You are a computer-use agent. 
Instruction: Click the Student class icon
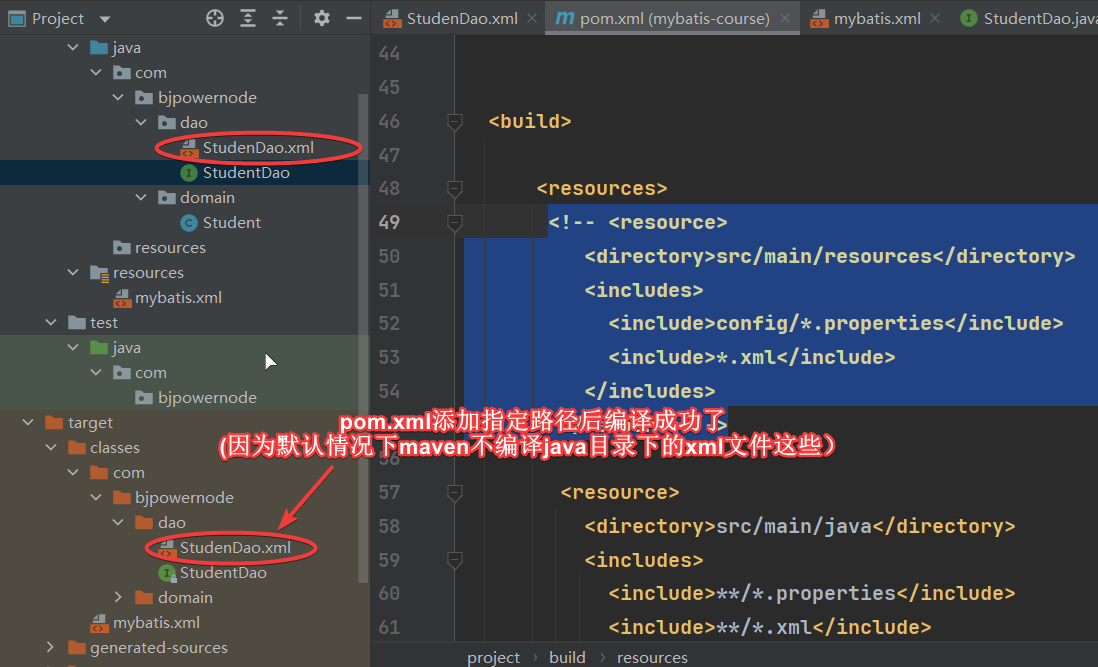point(188,223)
